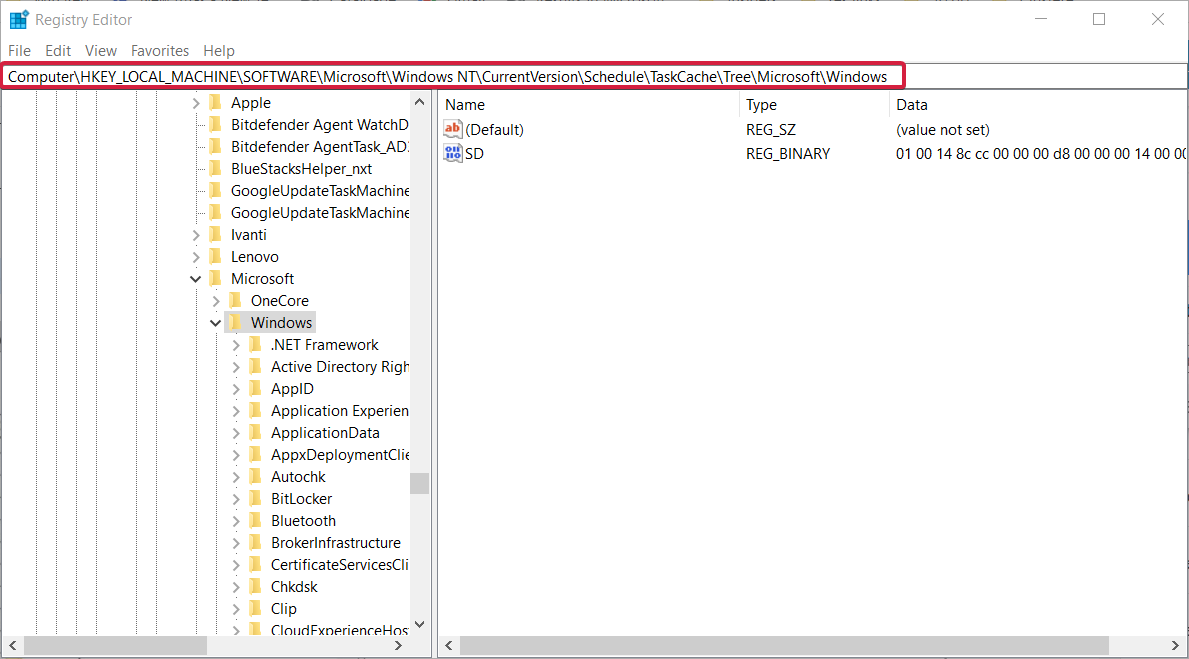1189x659 pixels.
Task: Expand the OneCore key
Action: 216,301
